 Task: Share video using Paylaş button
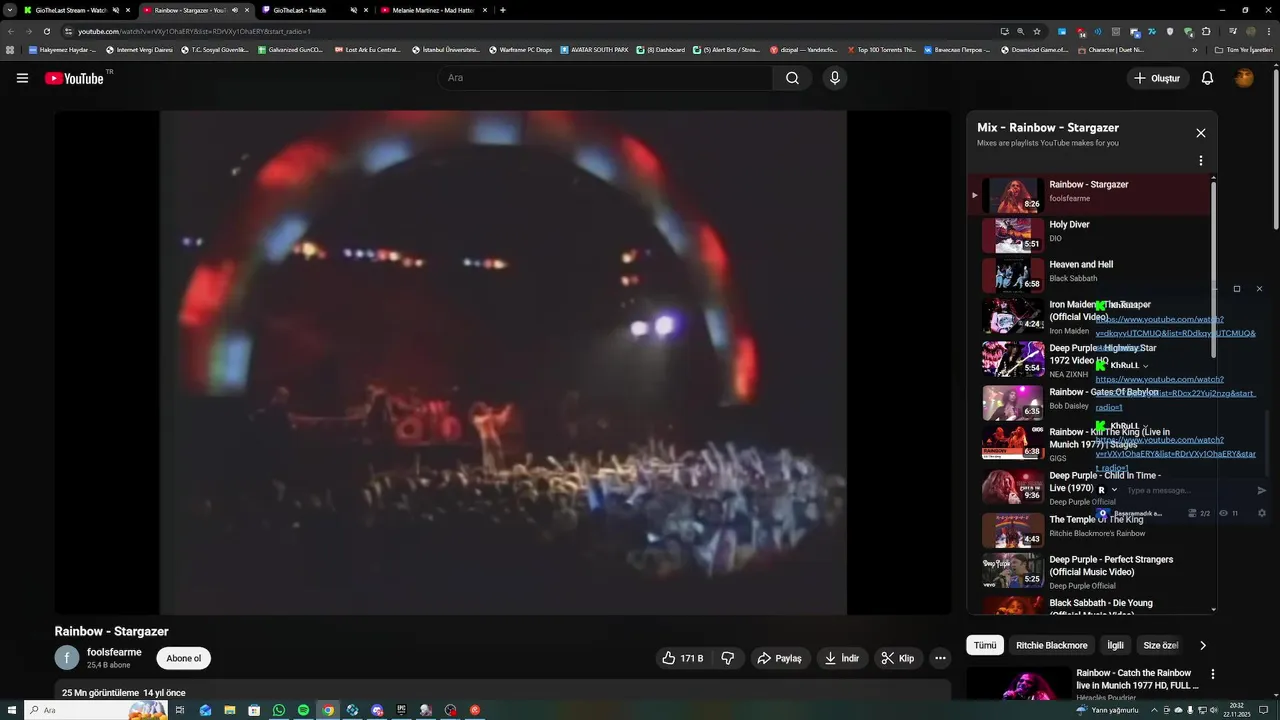[x=780, y=658]
